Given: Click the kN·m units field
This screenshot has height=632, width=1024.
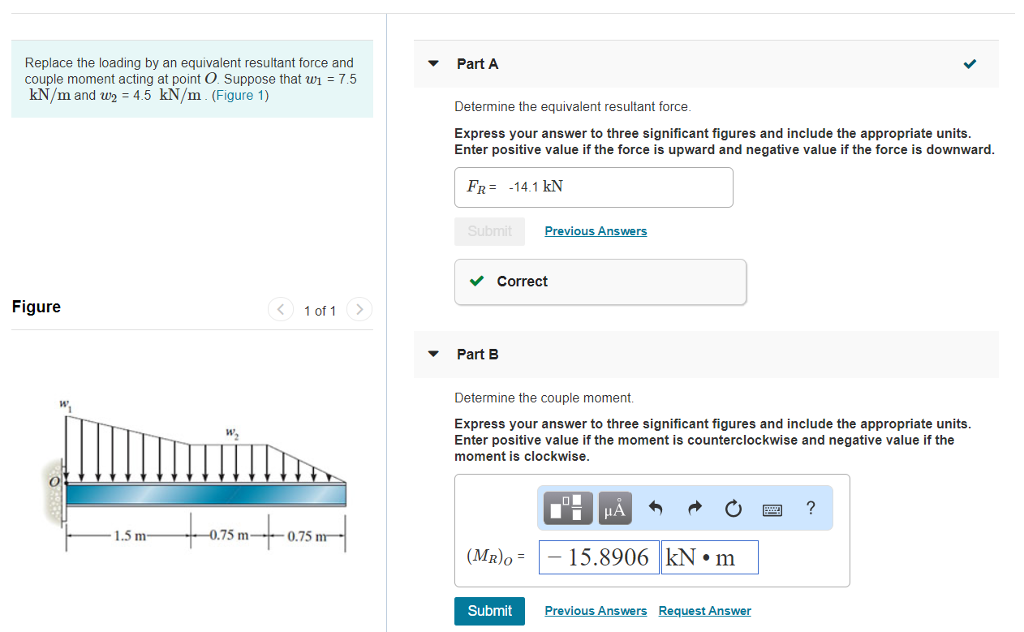Looking at the screenshot, I should pyautogui.click(x=710, y=557).
